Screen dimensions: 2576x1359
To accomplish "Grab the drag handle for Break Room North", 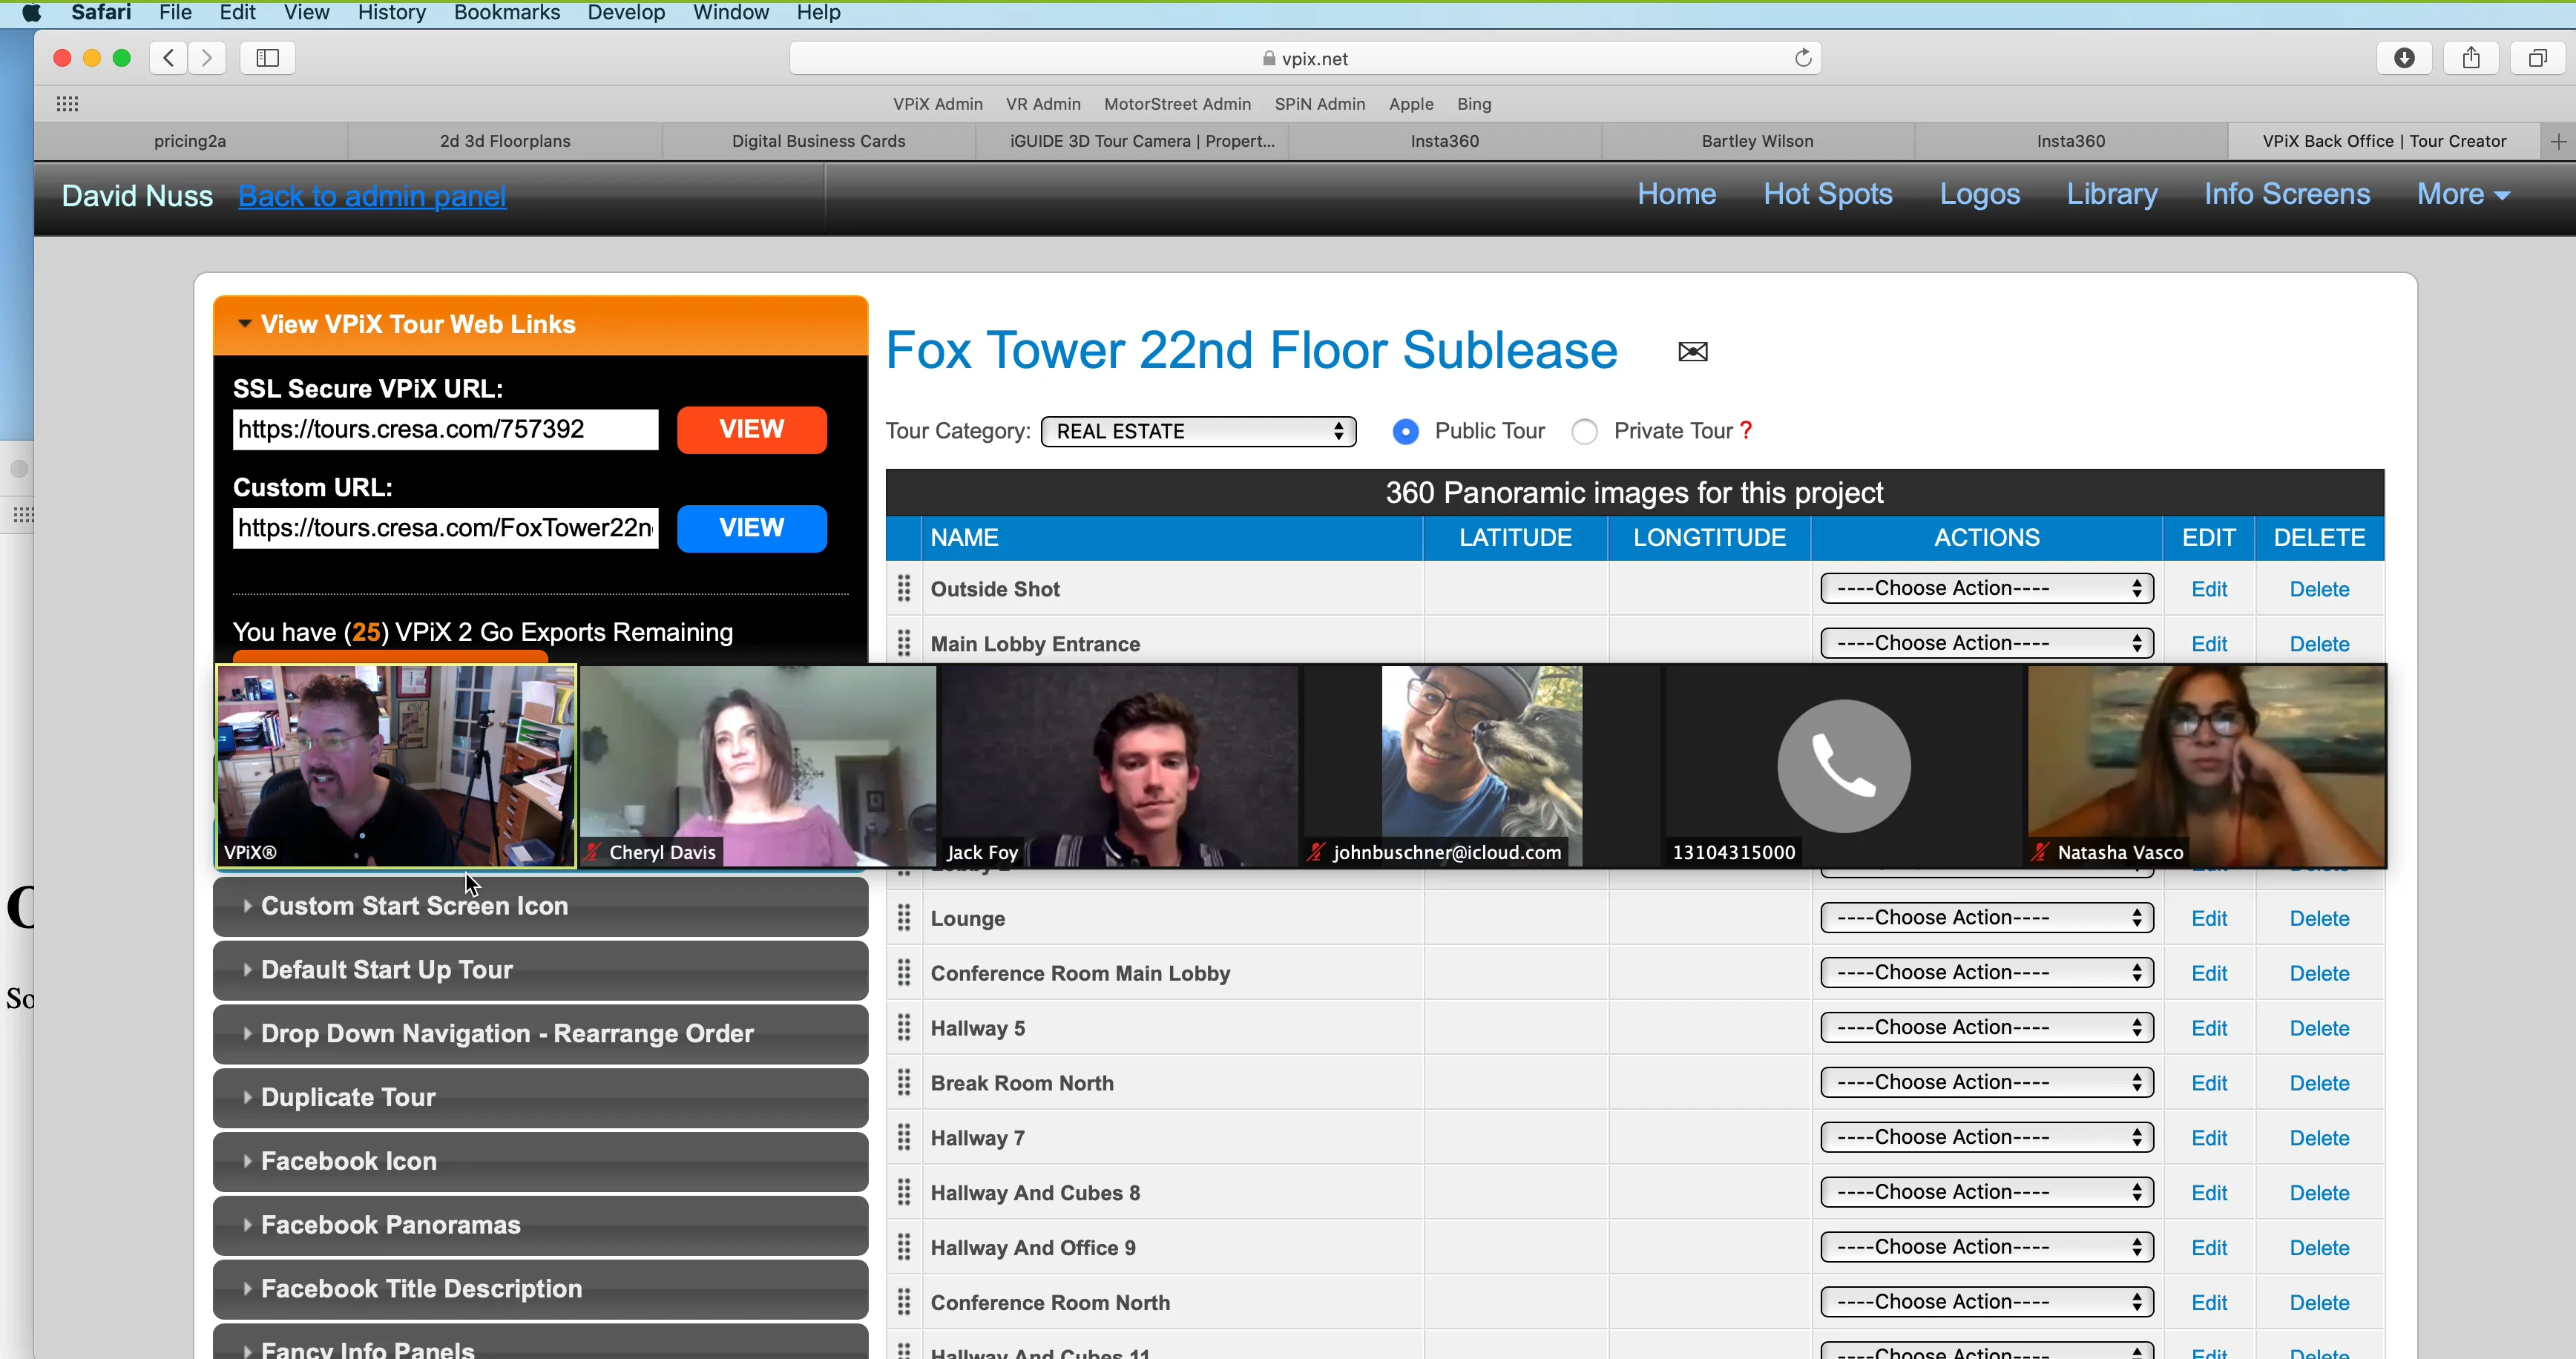I will point(904,1083).
